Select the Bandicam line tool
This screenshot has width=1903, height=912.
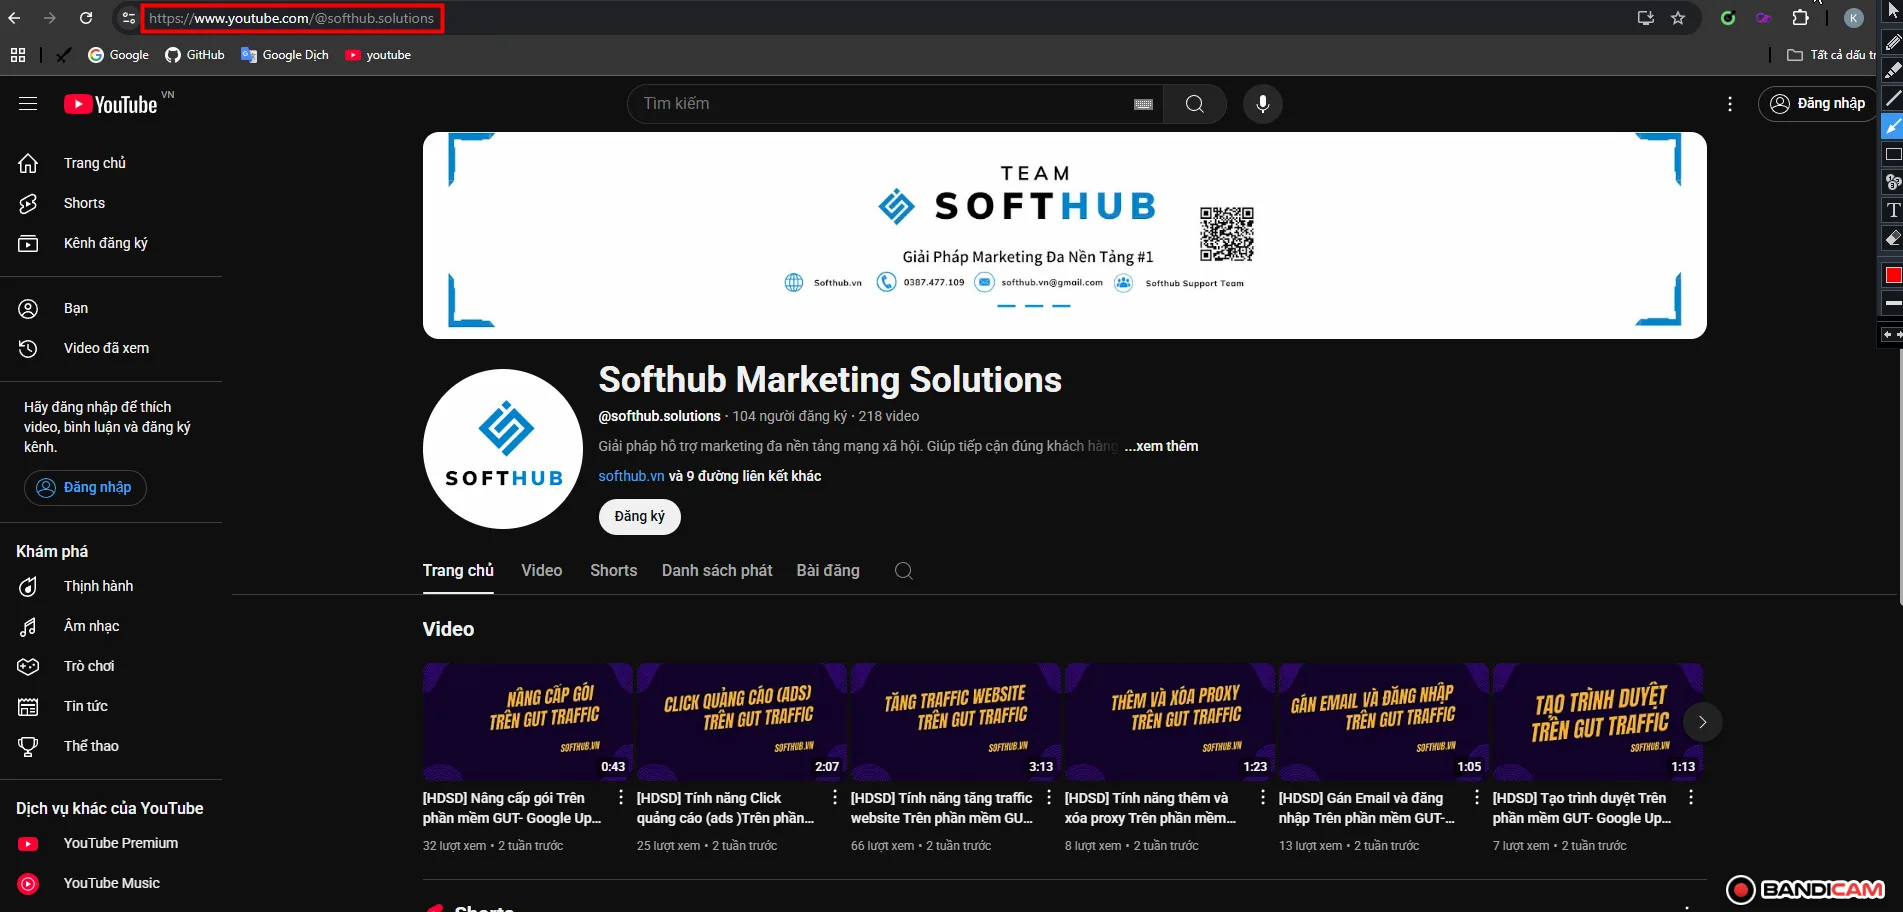tap(1892, 98)
